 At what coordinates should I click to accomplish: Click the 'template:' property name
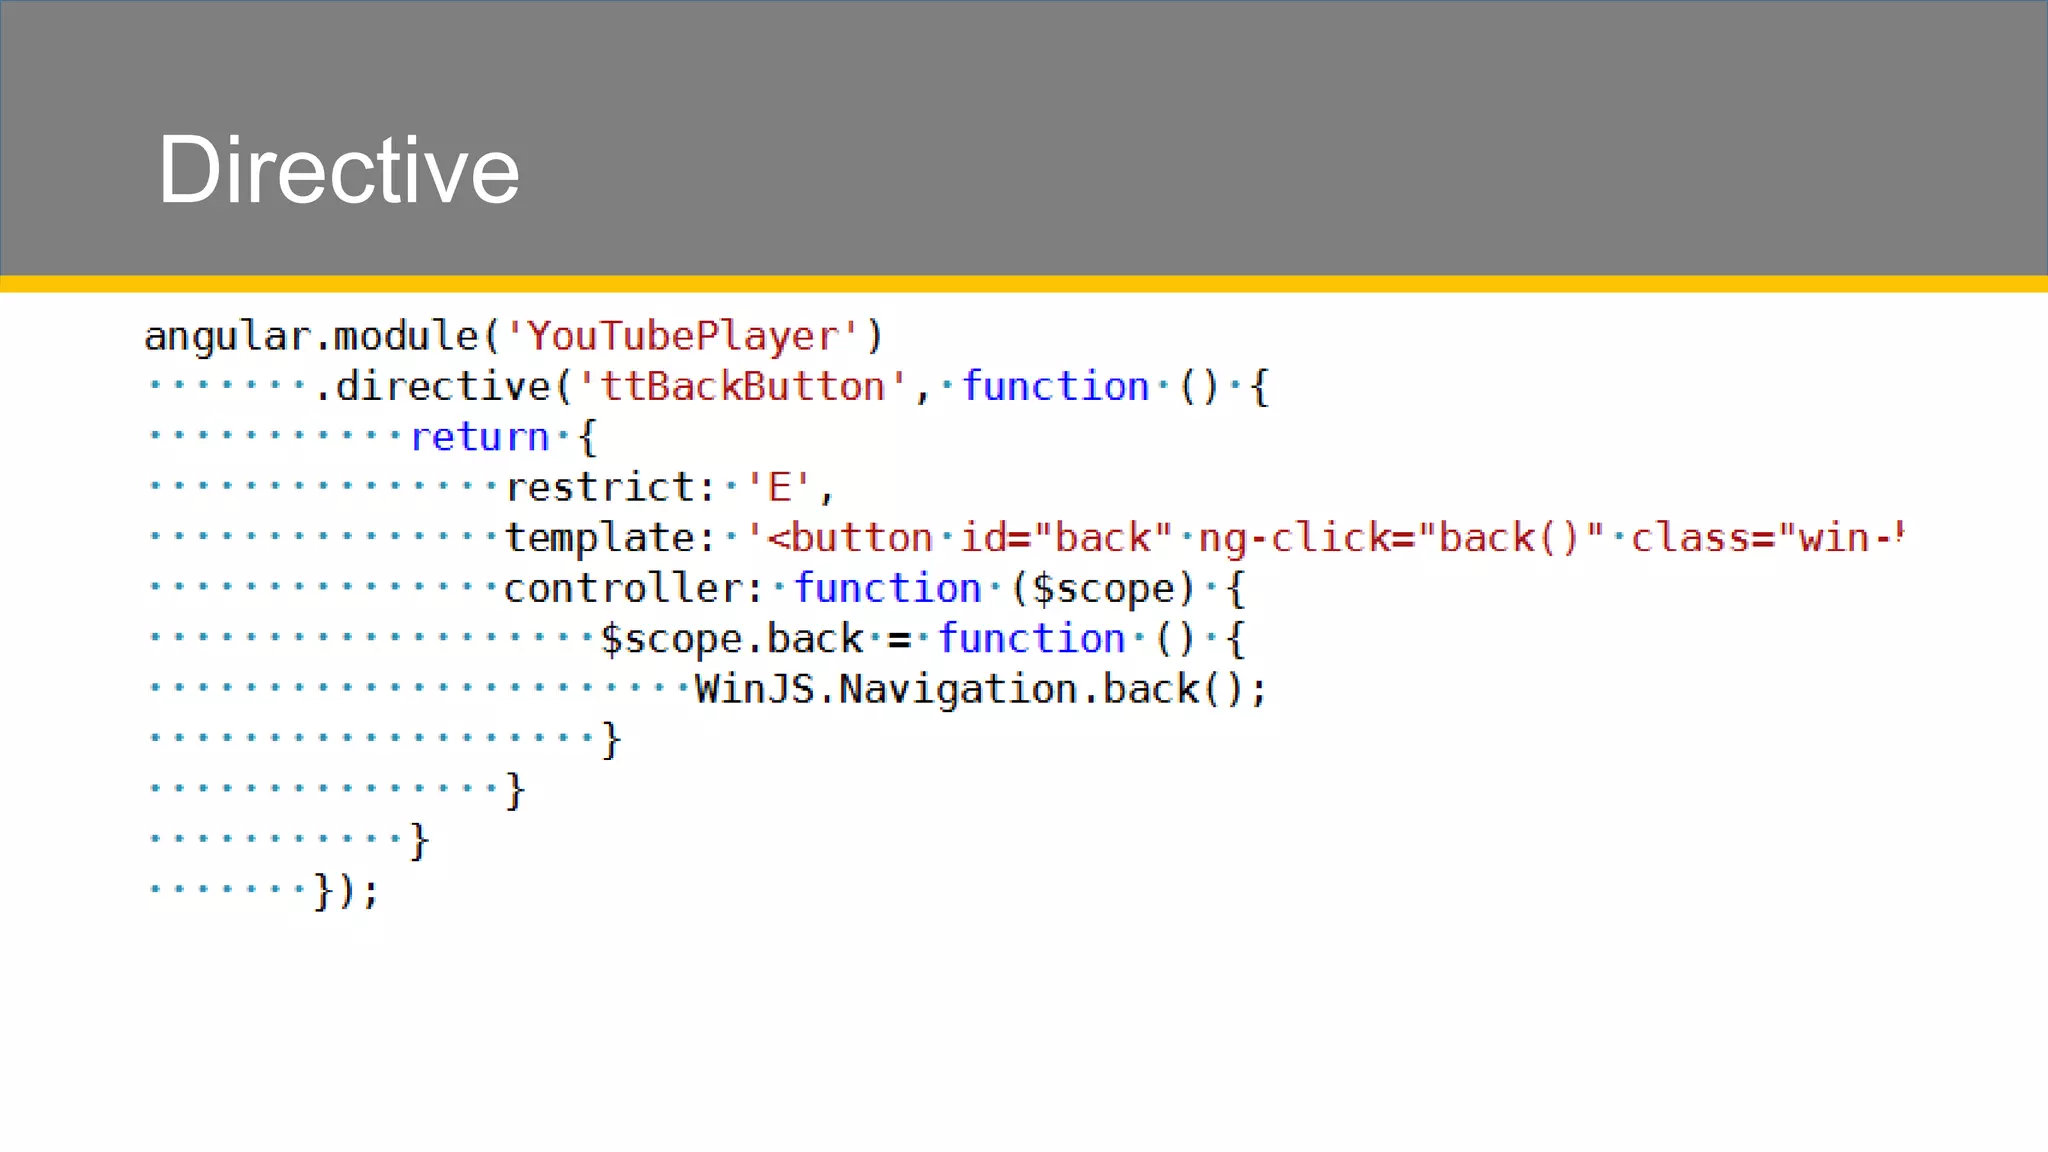point(611,538)
